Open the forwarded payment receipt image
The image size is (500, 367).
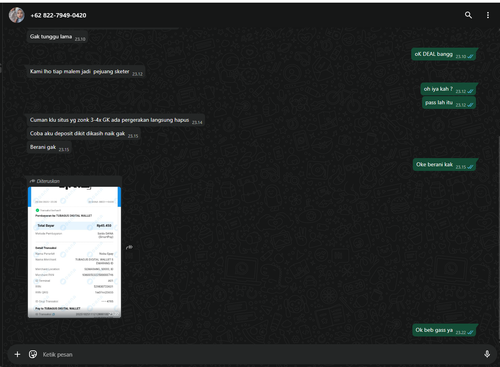74,252
